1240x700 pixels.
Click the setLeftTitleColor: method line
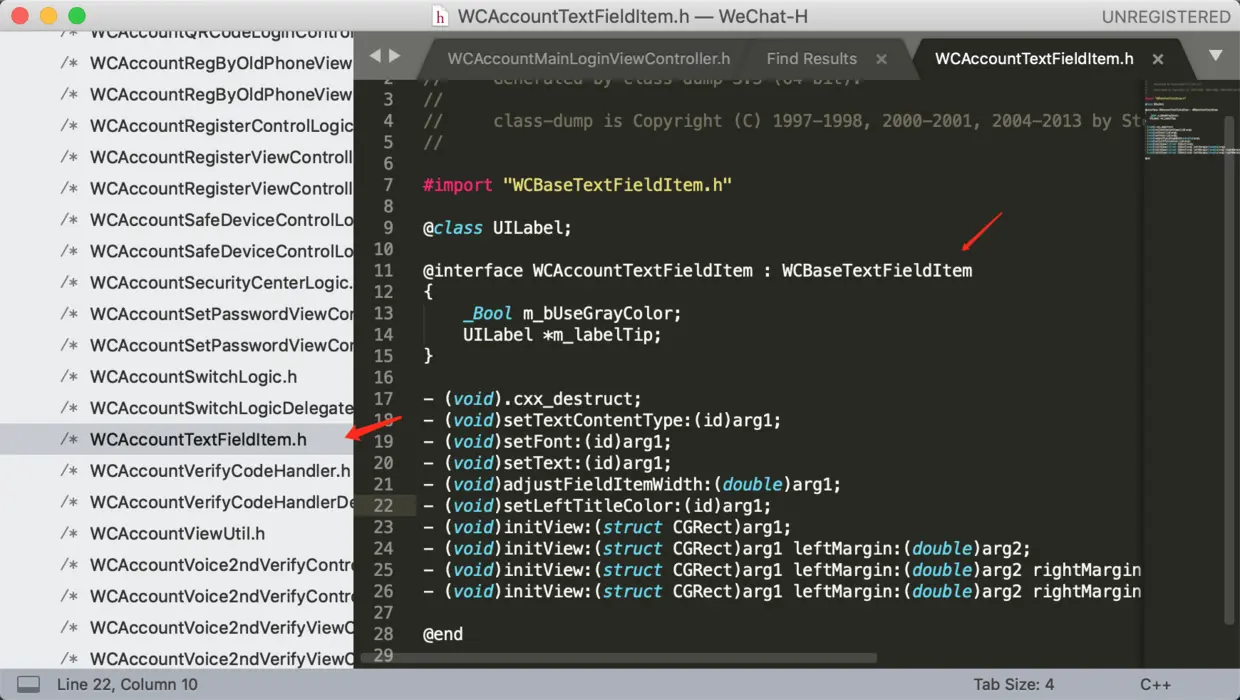(x=597, y=506)
